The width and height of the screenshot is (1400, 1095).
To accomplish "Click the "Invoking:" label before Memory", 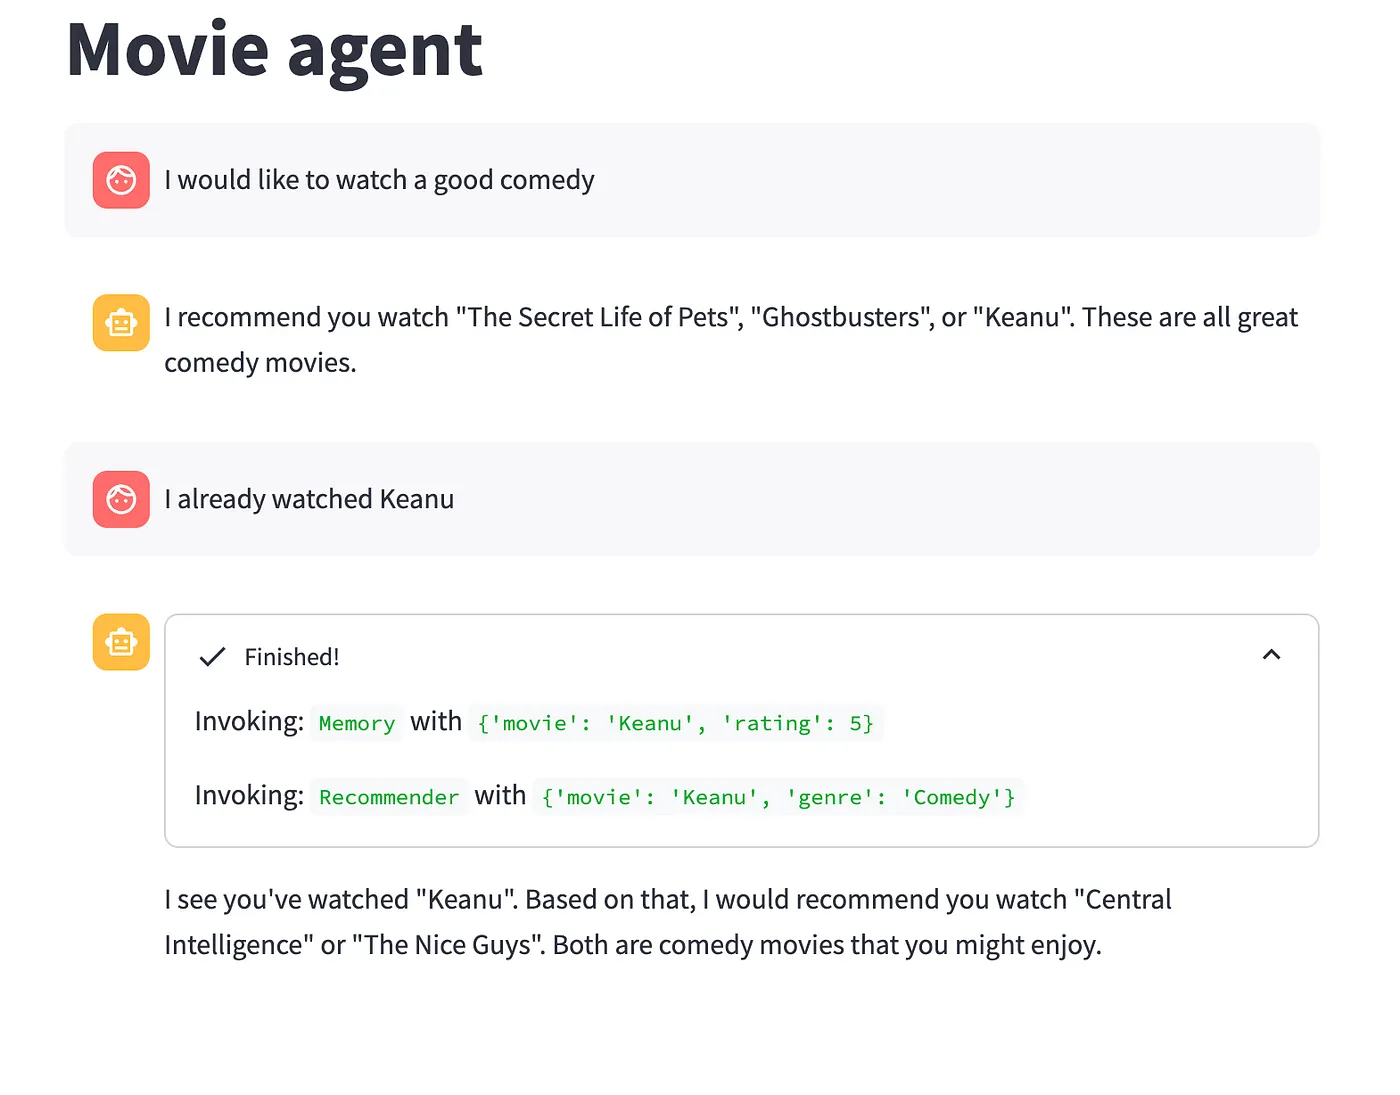I will tap(249, 722).
